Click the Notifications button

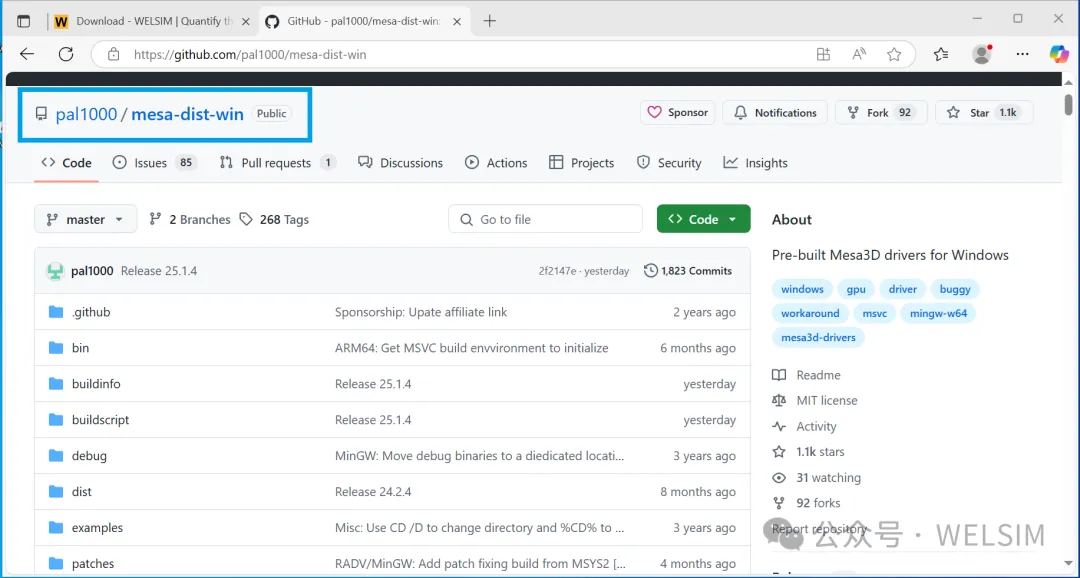[x=775, y=112]
